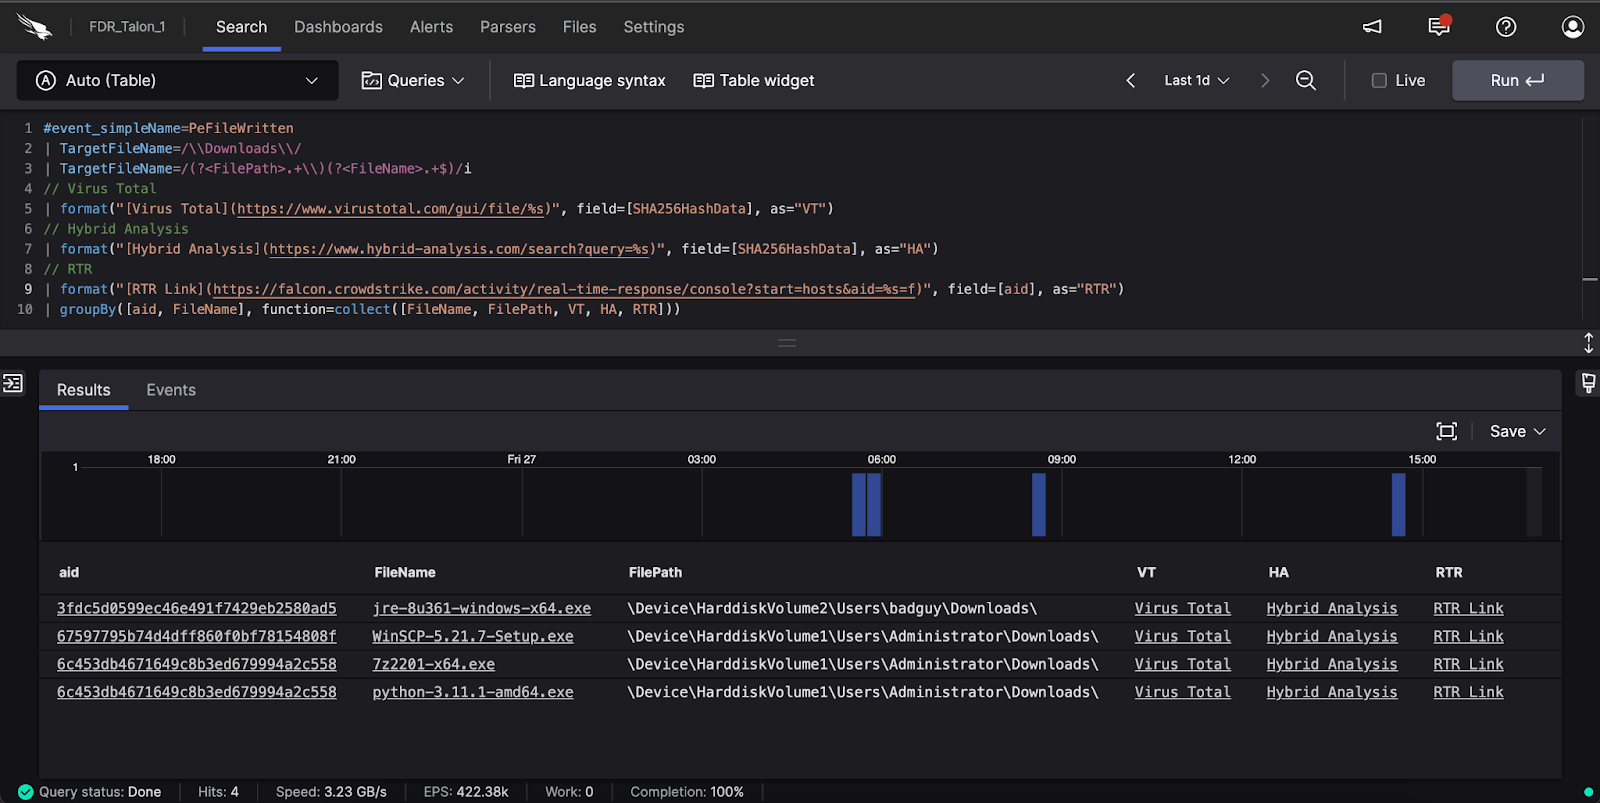Open the notifications message icon

[1439, 26]
